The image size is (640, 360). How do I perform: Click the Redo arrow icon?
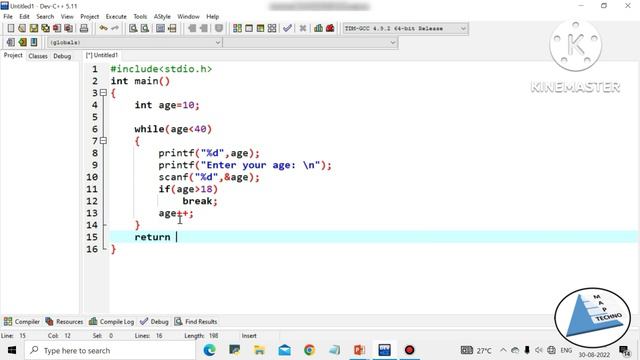(115, 28)
